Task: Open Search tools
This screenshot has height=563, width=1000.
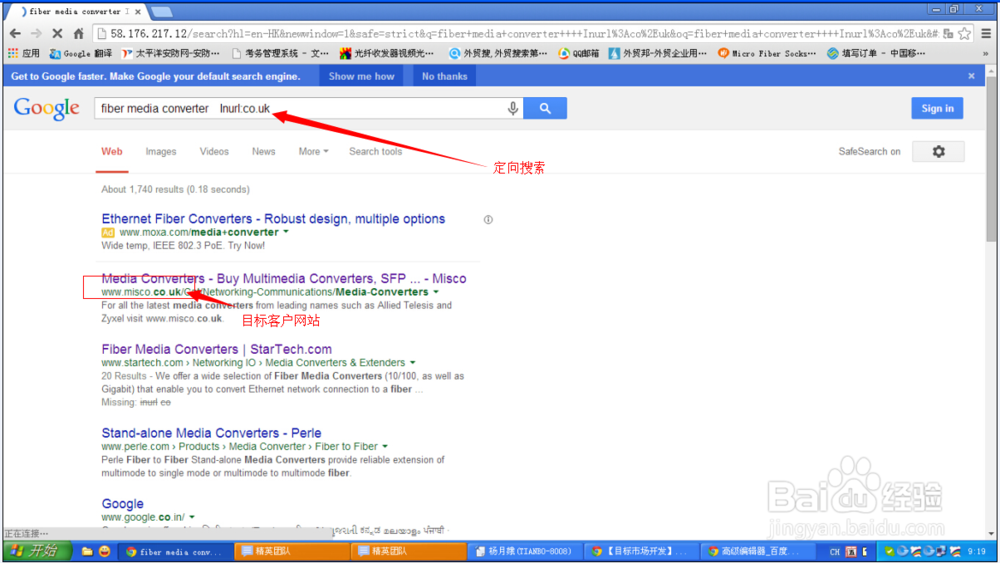Action: click(376, 152)
